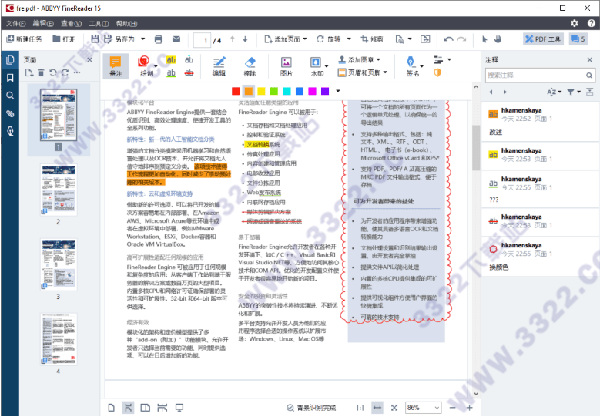
Task: Choose the yellow Highlight text tool
Action: [171, 60]
